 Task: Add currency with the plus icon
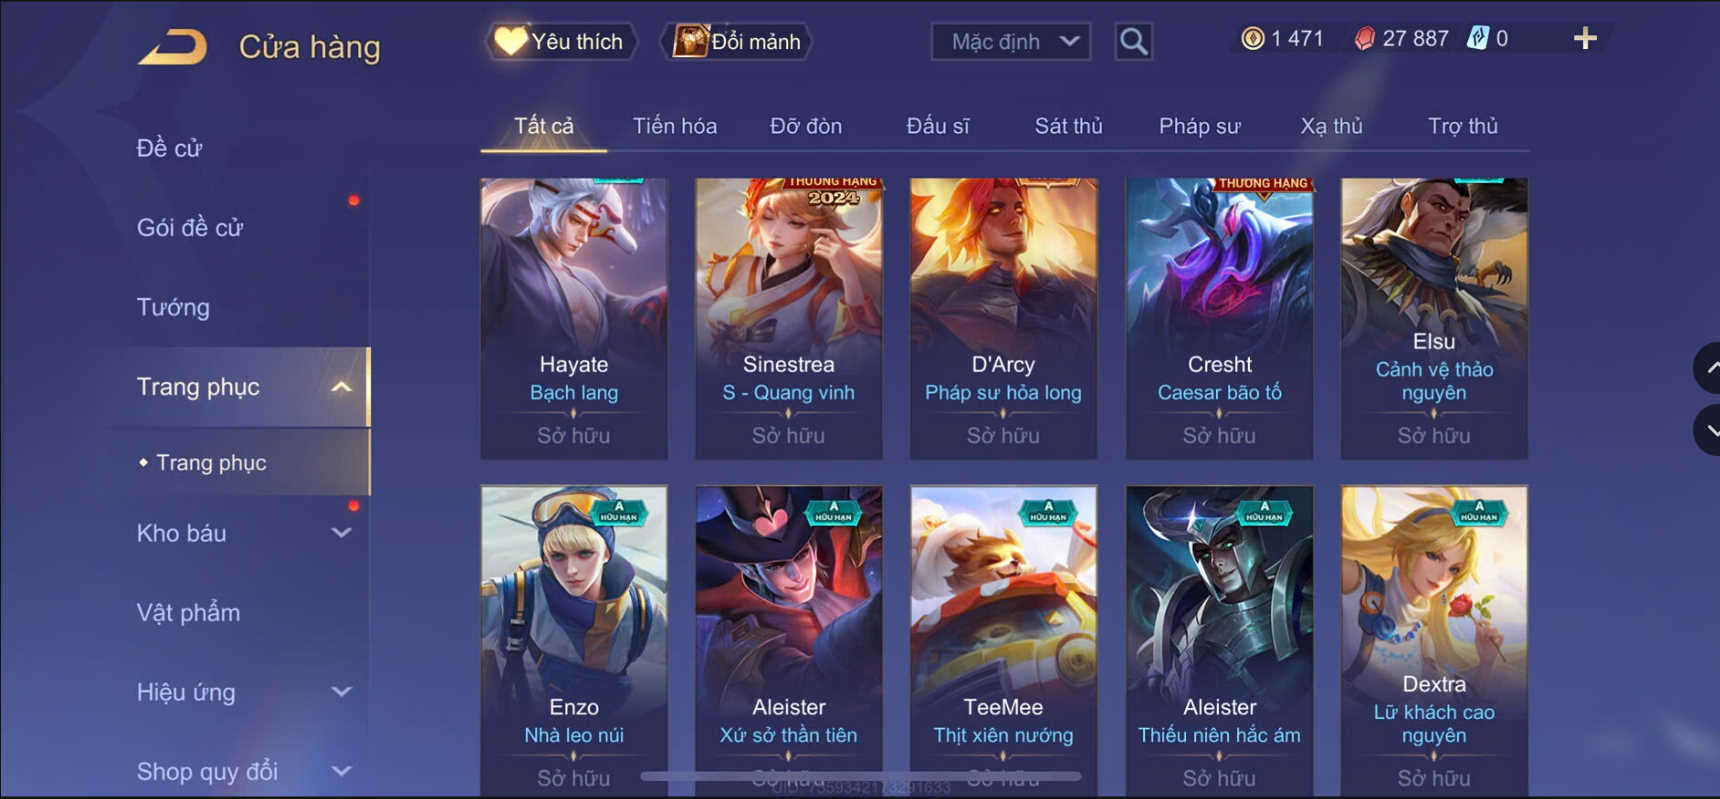tap(1585, 39)
